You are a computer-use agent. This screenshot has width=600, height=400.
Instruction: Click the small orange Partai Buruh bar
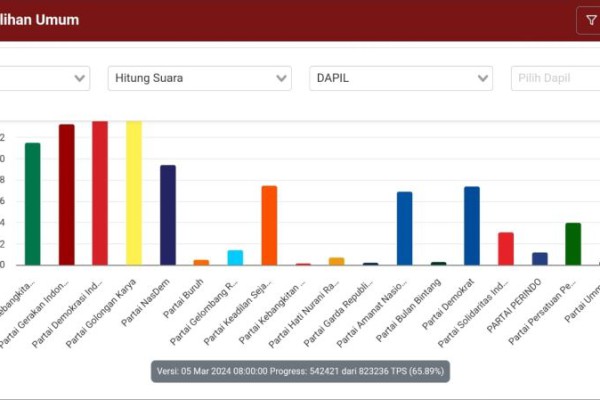point(201,263)
